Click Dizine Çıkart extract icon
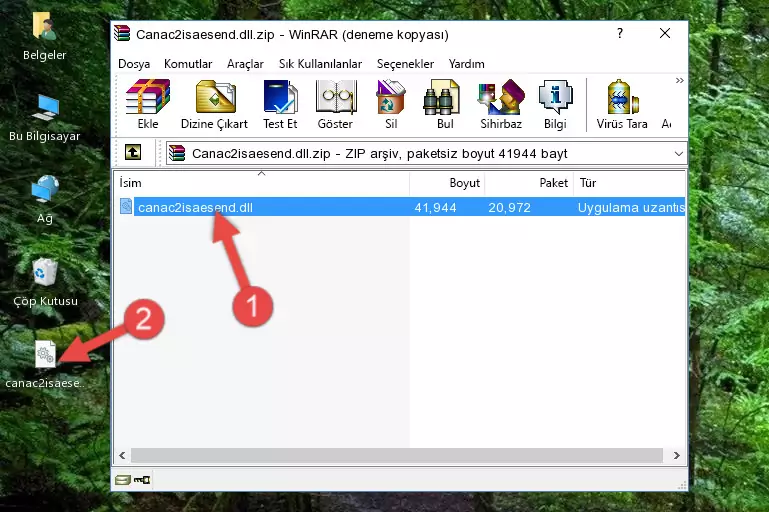 coord(214,104)
